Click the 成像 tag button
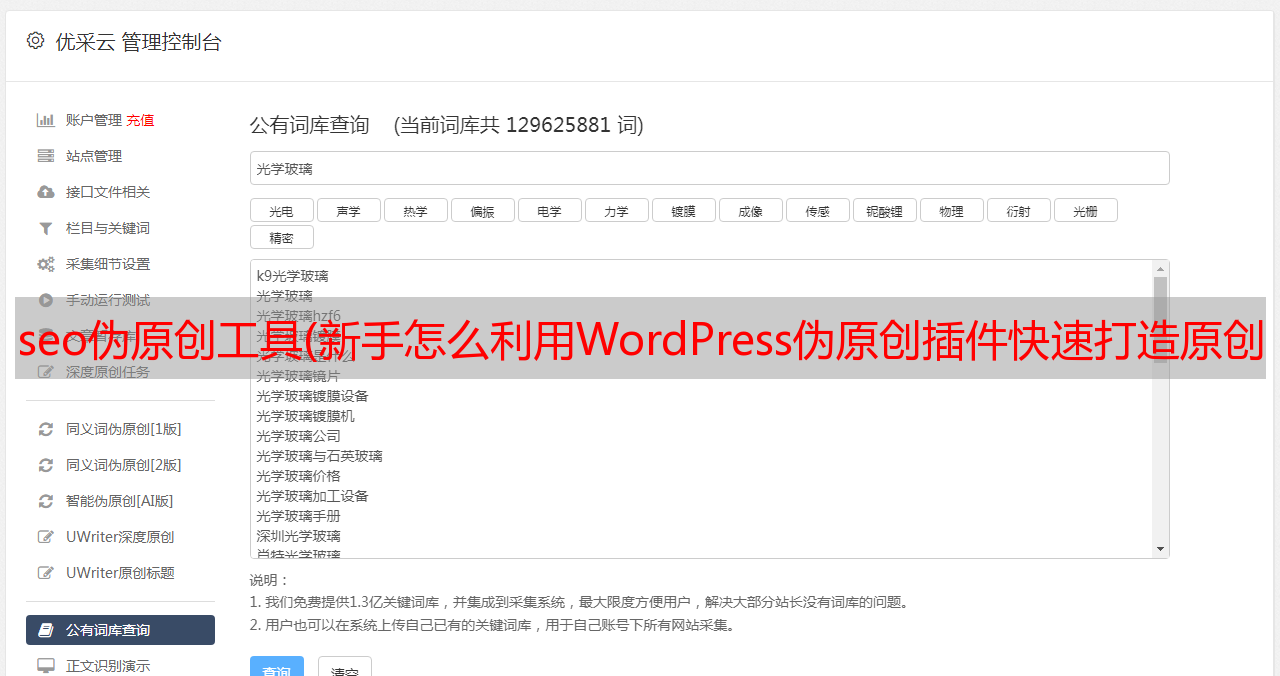The width and height of the screenshot is (1280, 676). click(750, 210)
